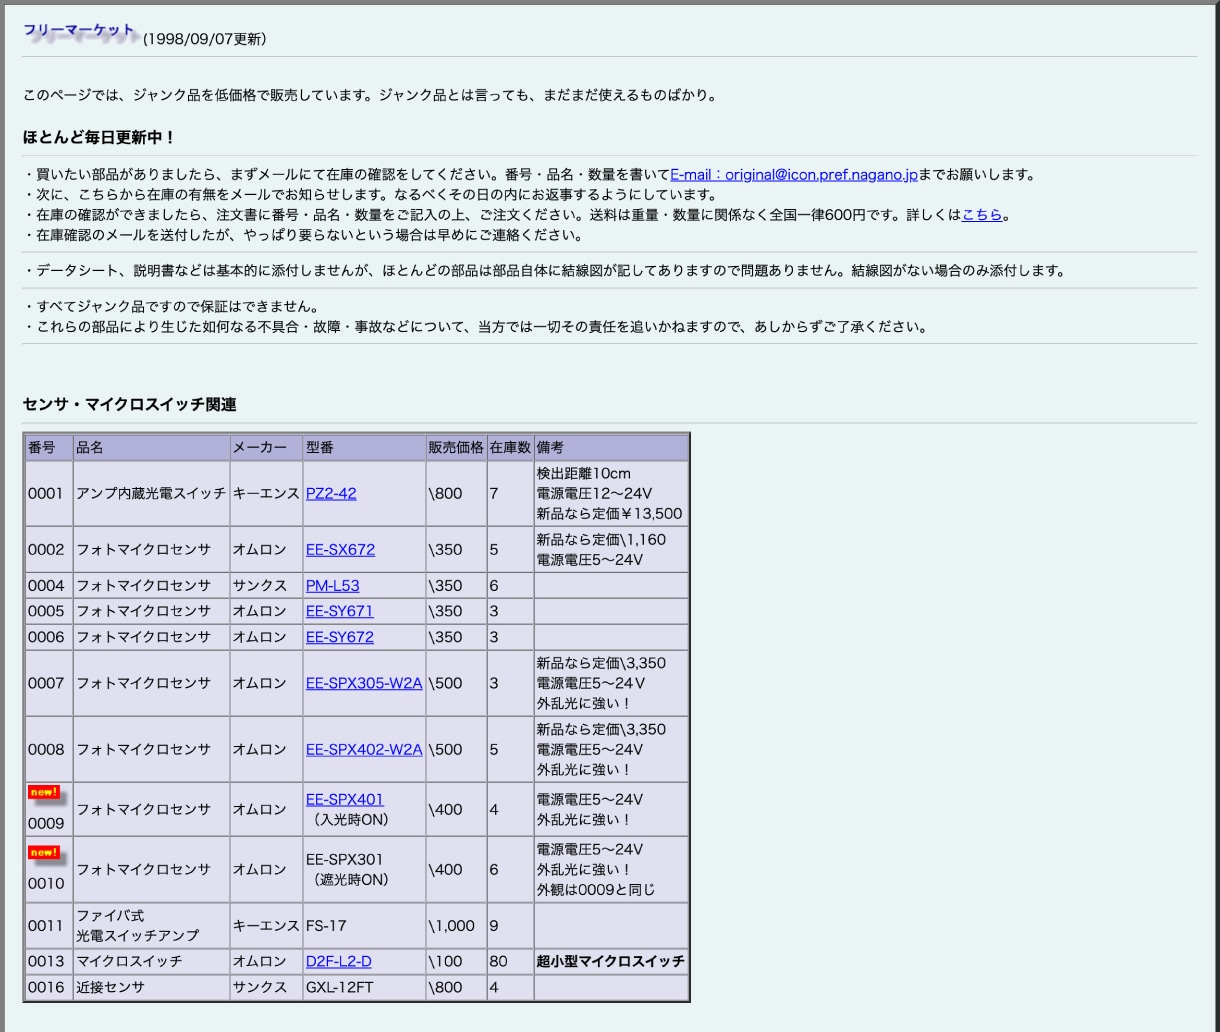Image resolution: width=1220 pixels, height=1032 pixels.
Task: Click the 販売価格 column header
Action: tap(455, 447)
